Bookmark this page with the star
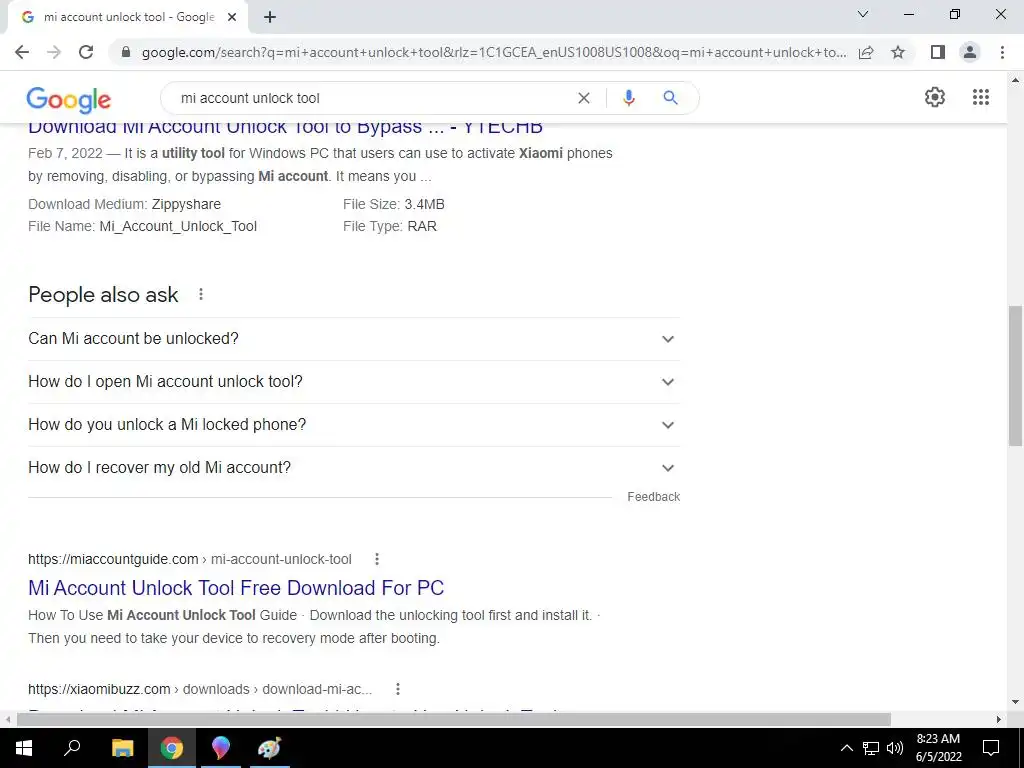The width and height of the screenshot is (1024, 768). 898,52
